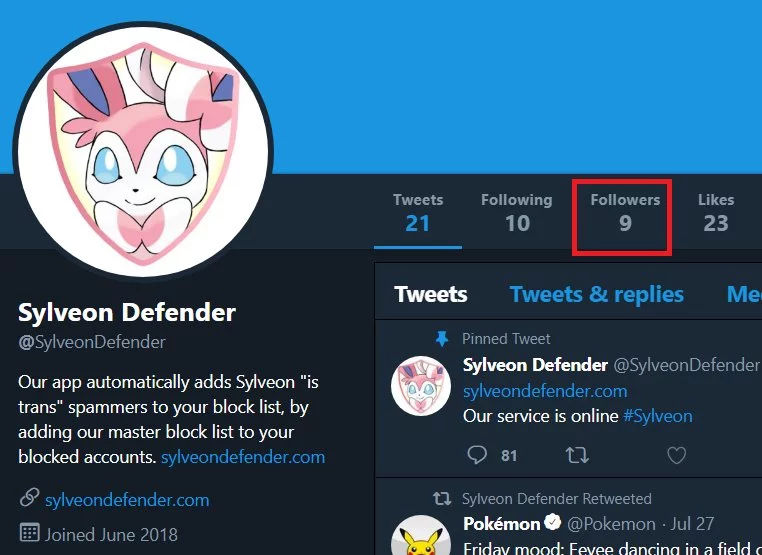Click the link chain icon beside website
Viewport: 762px width, 555px height.
(29, 498)
